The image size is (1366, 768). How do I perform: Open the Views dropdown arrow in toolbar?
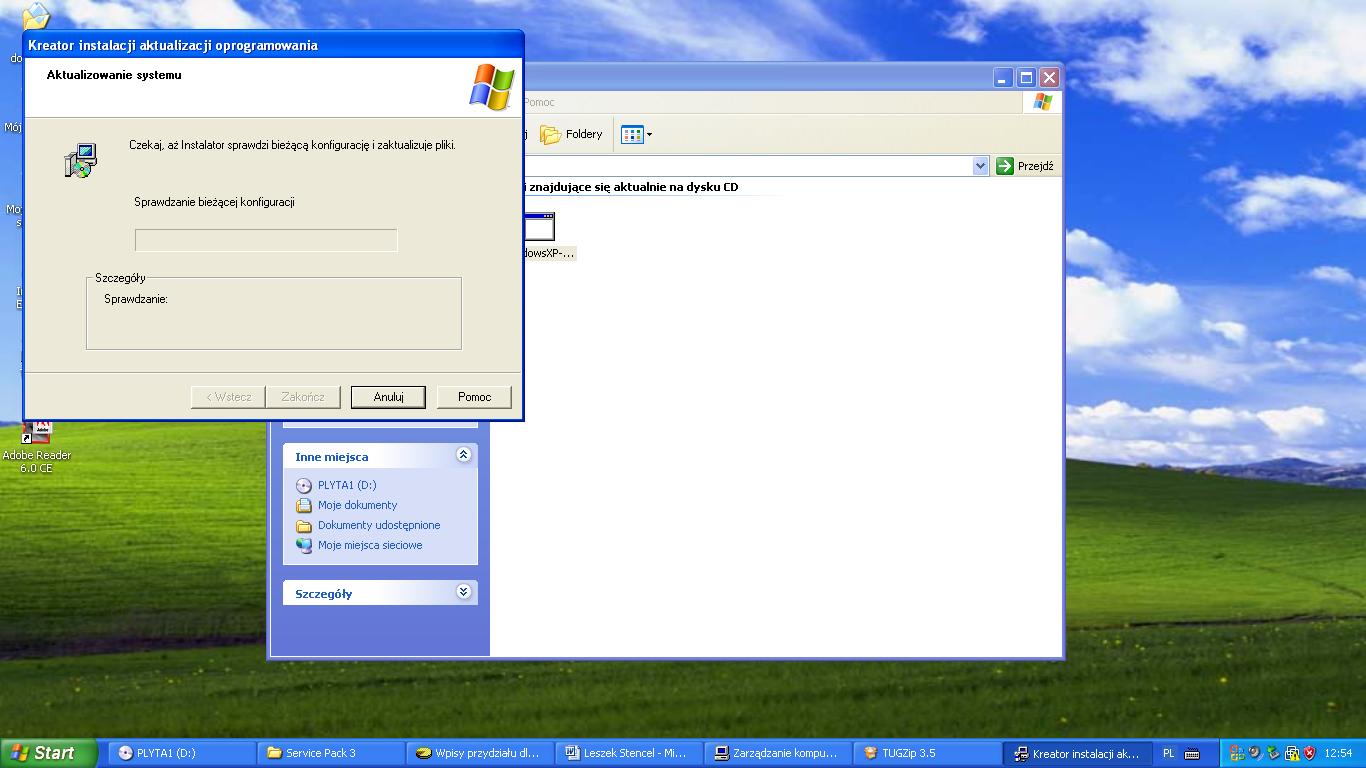click(649, 134)
